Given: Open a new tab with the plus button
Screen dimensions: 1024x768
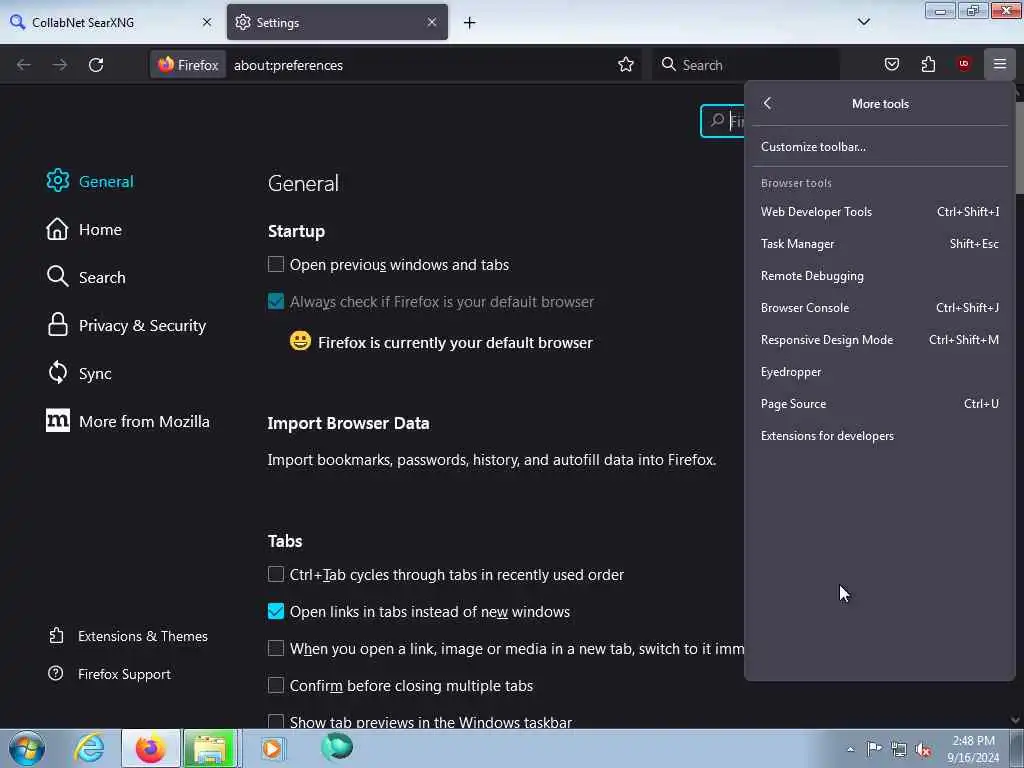Looking at the screenshot, I should coord(470,23).
